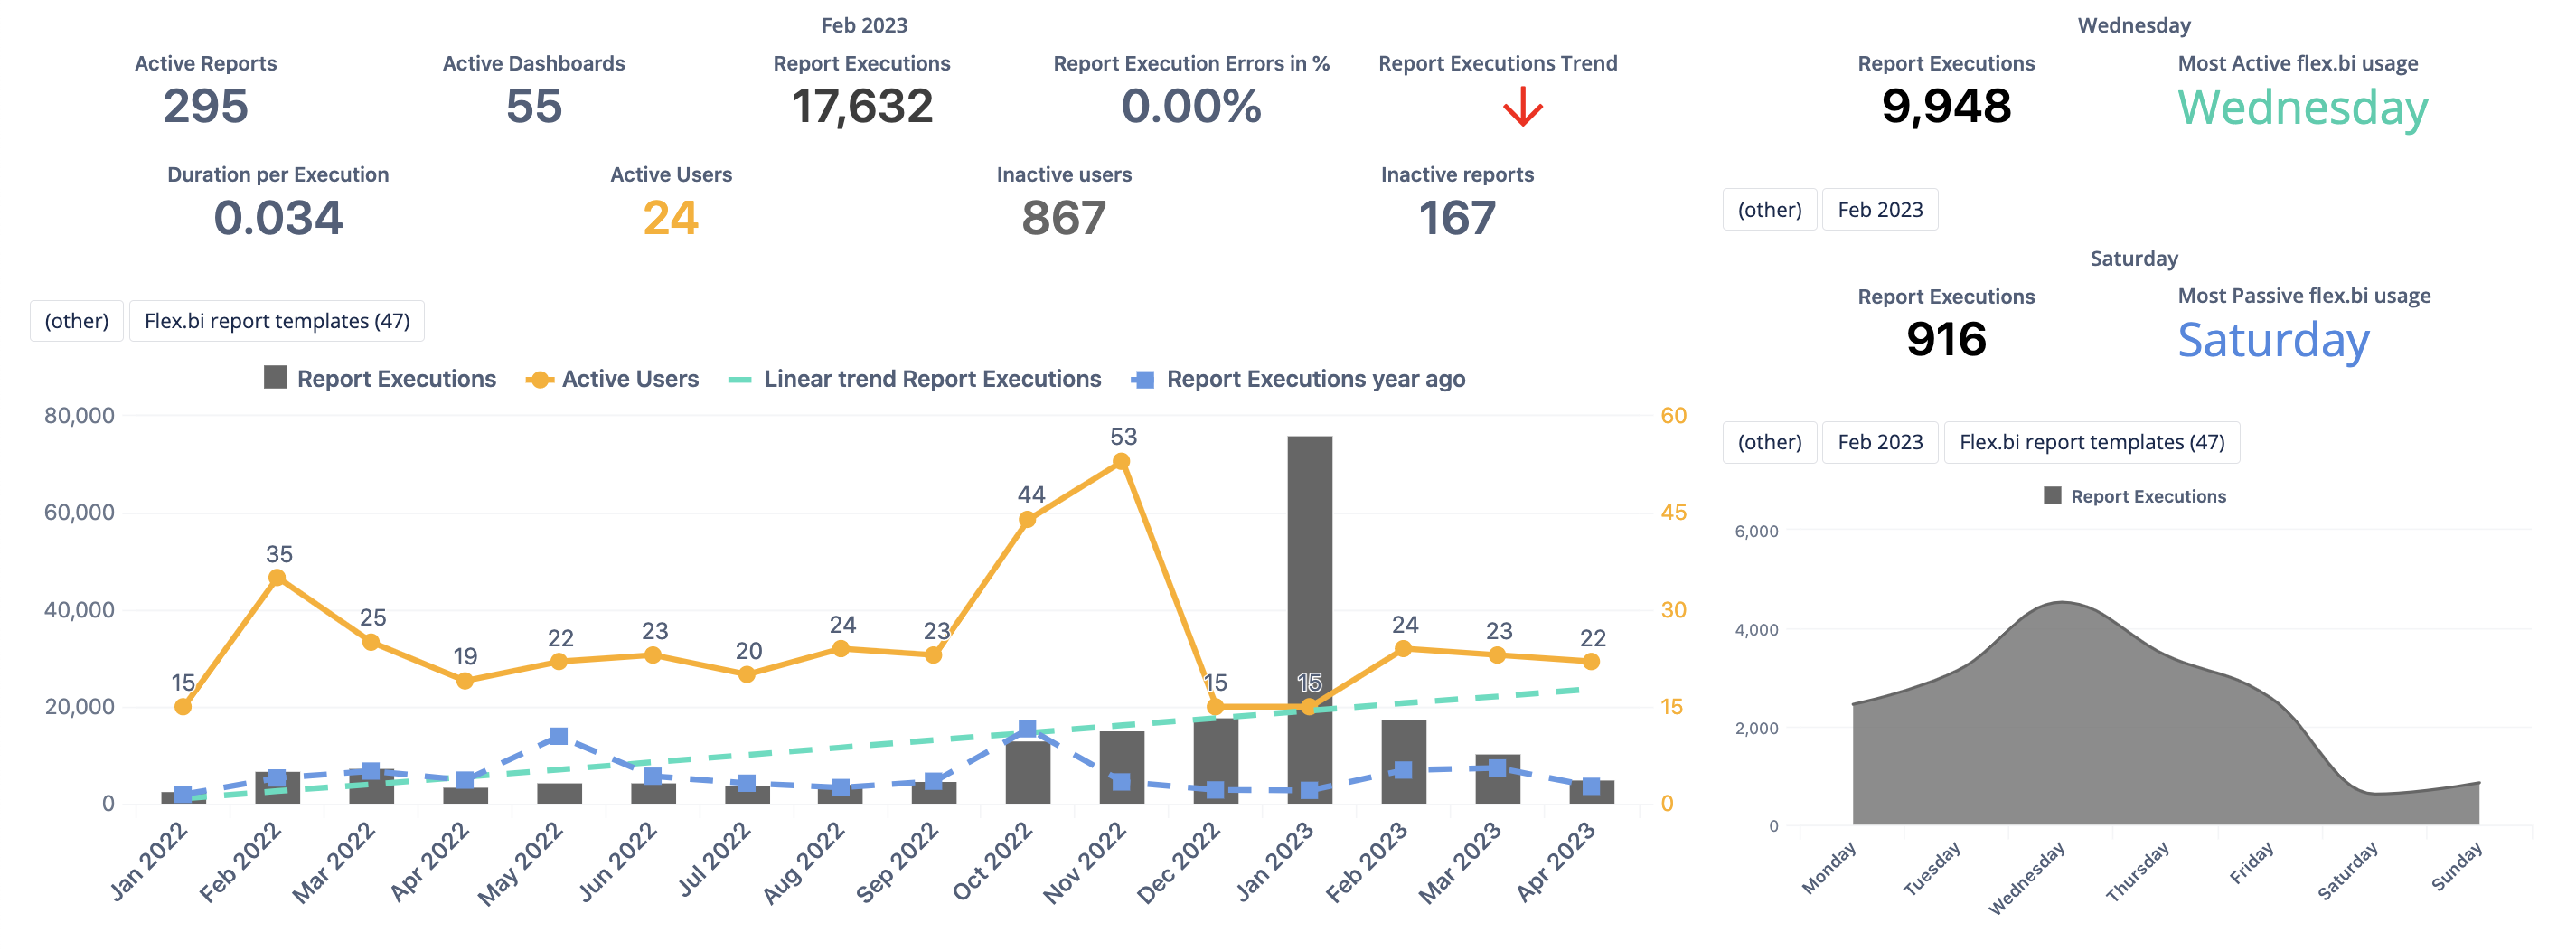Toggle Report Executions year ago legend marker
Image resolution: width=2576 pixels, height=951 pixels.
(1143, 380)
